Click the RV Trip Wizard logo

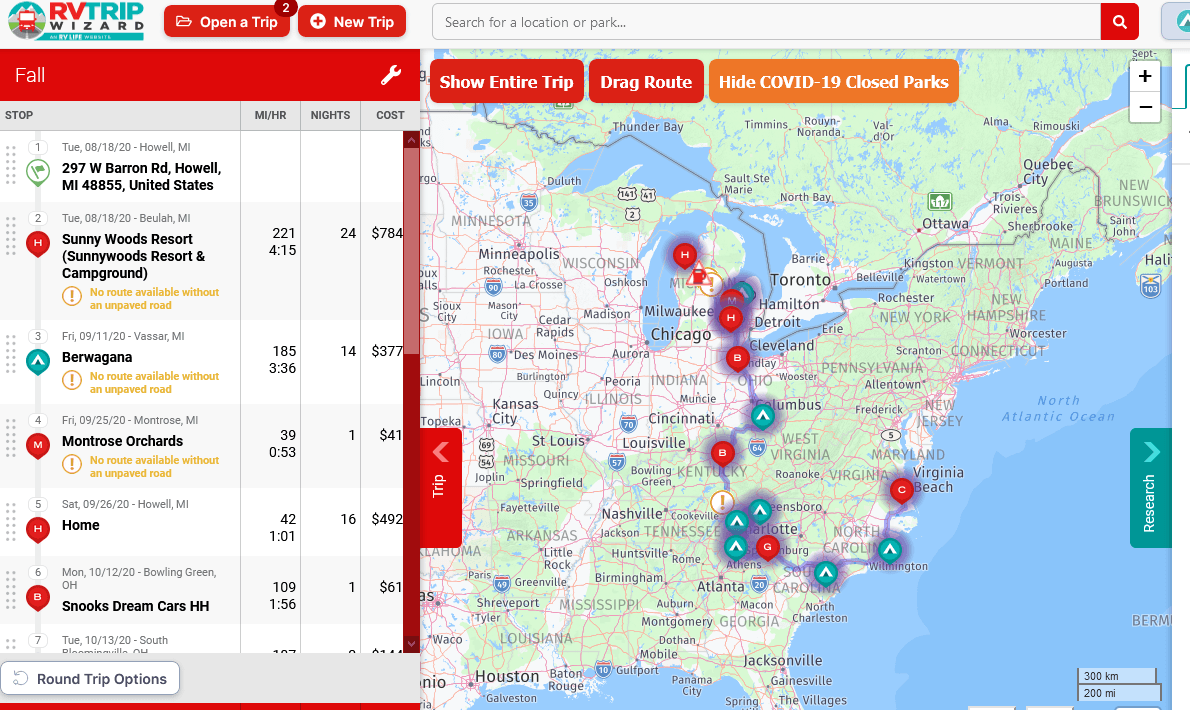click(71, 21)
